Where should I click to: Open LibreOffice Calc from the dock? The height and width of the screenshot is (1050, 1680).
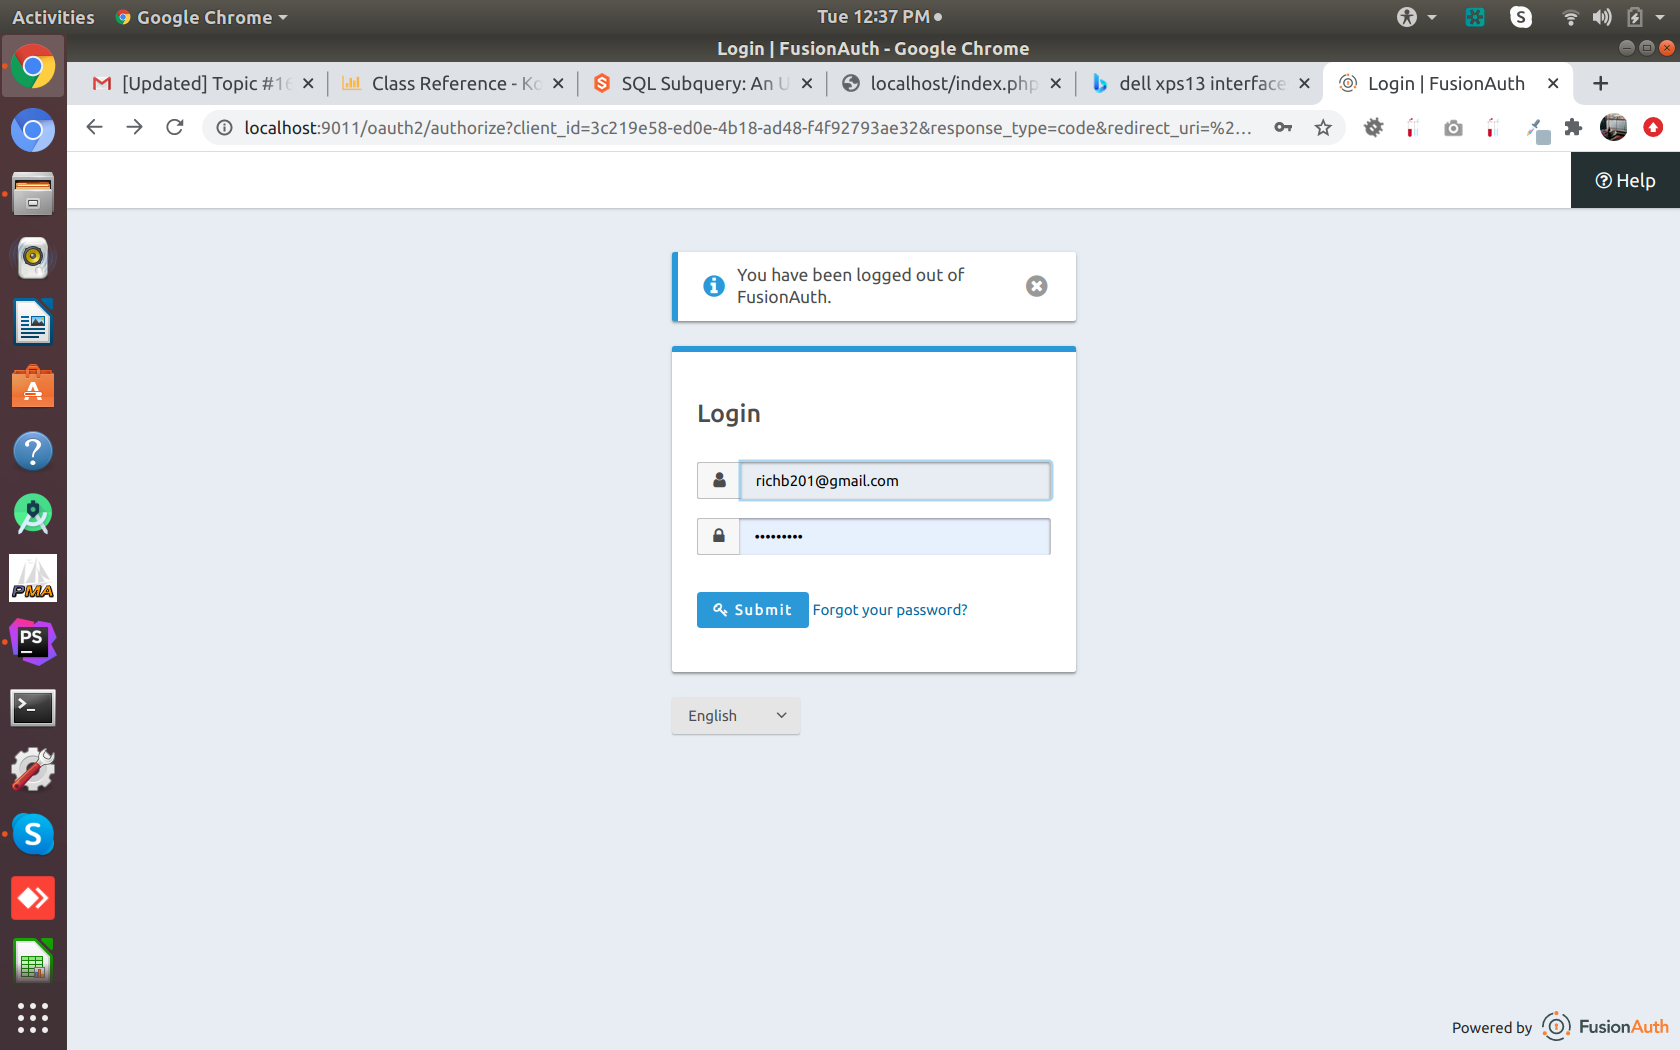coord(33,962)
